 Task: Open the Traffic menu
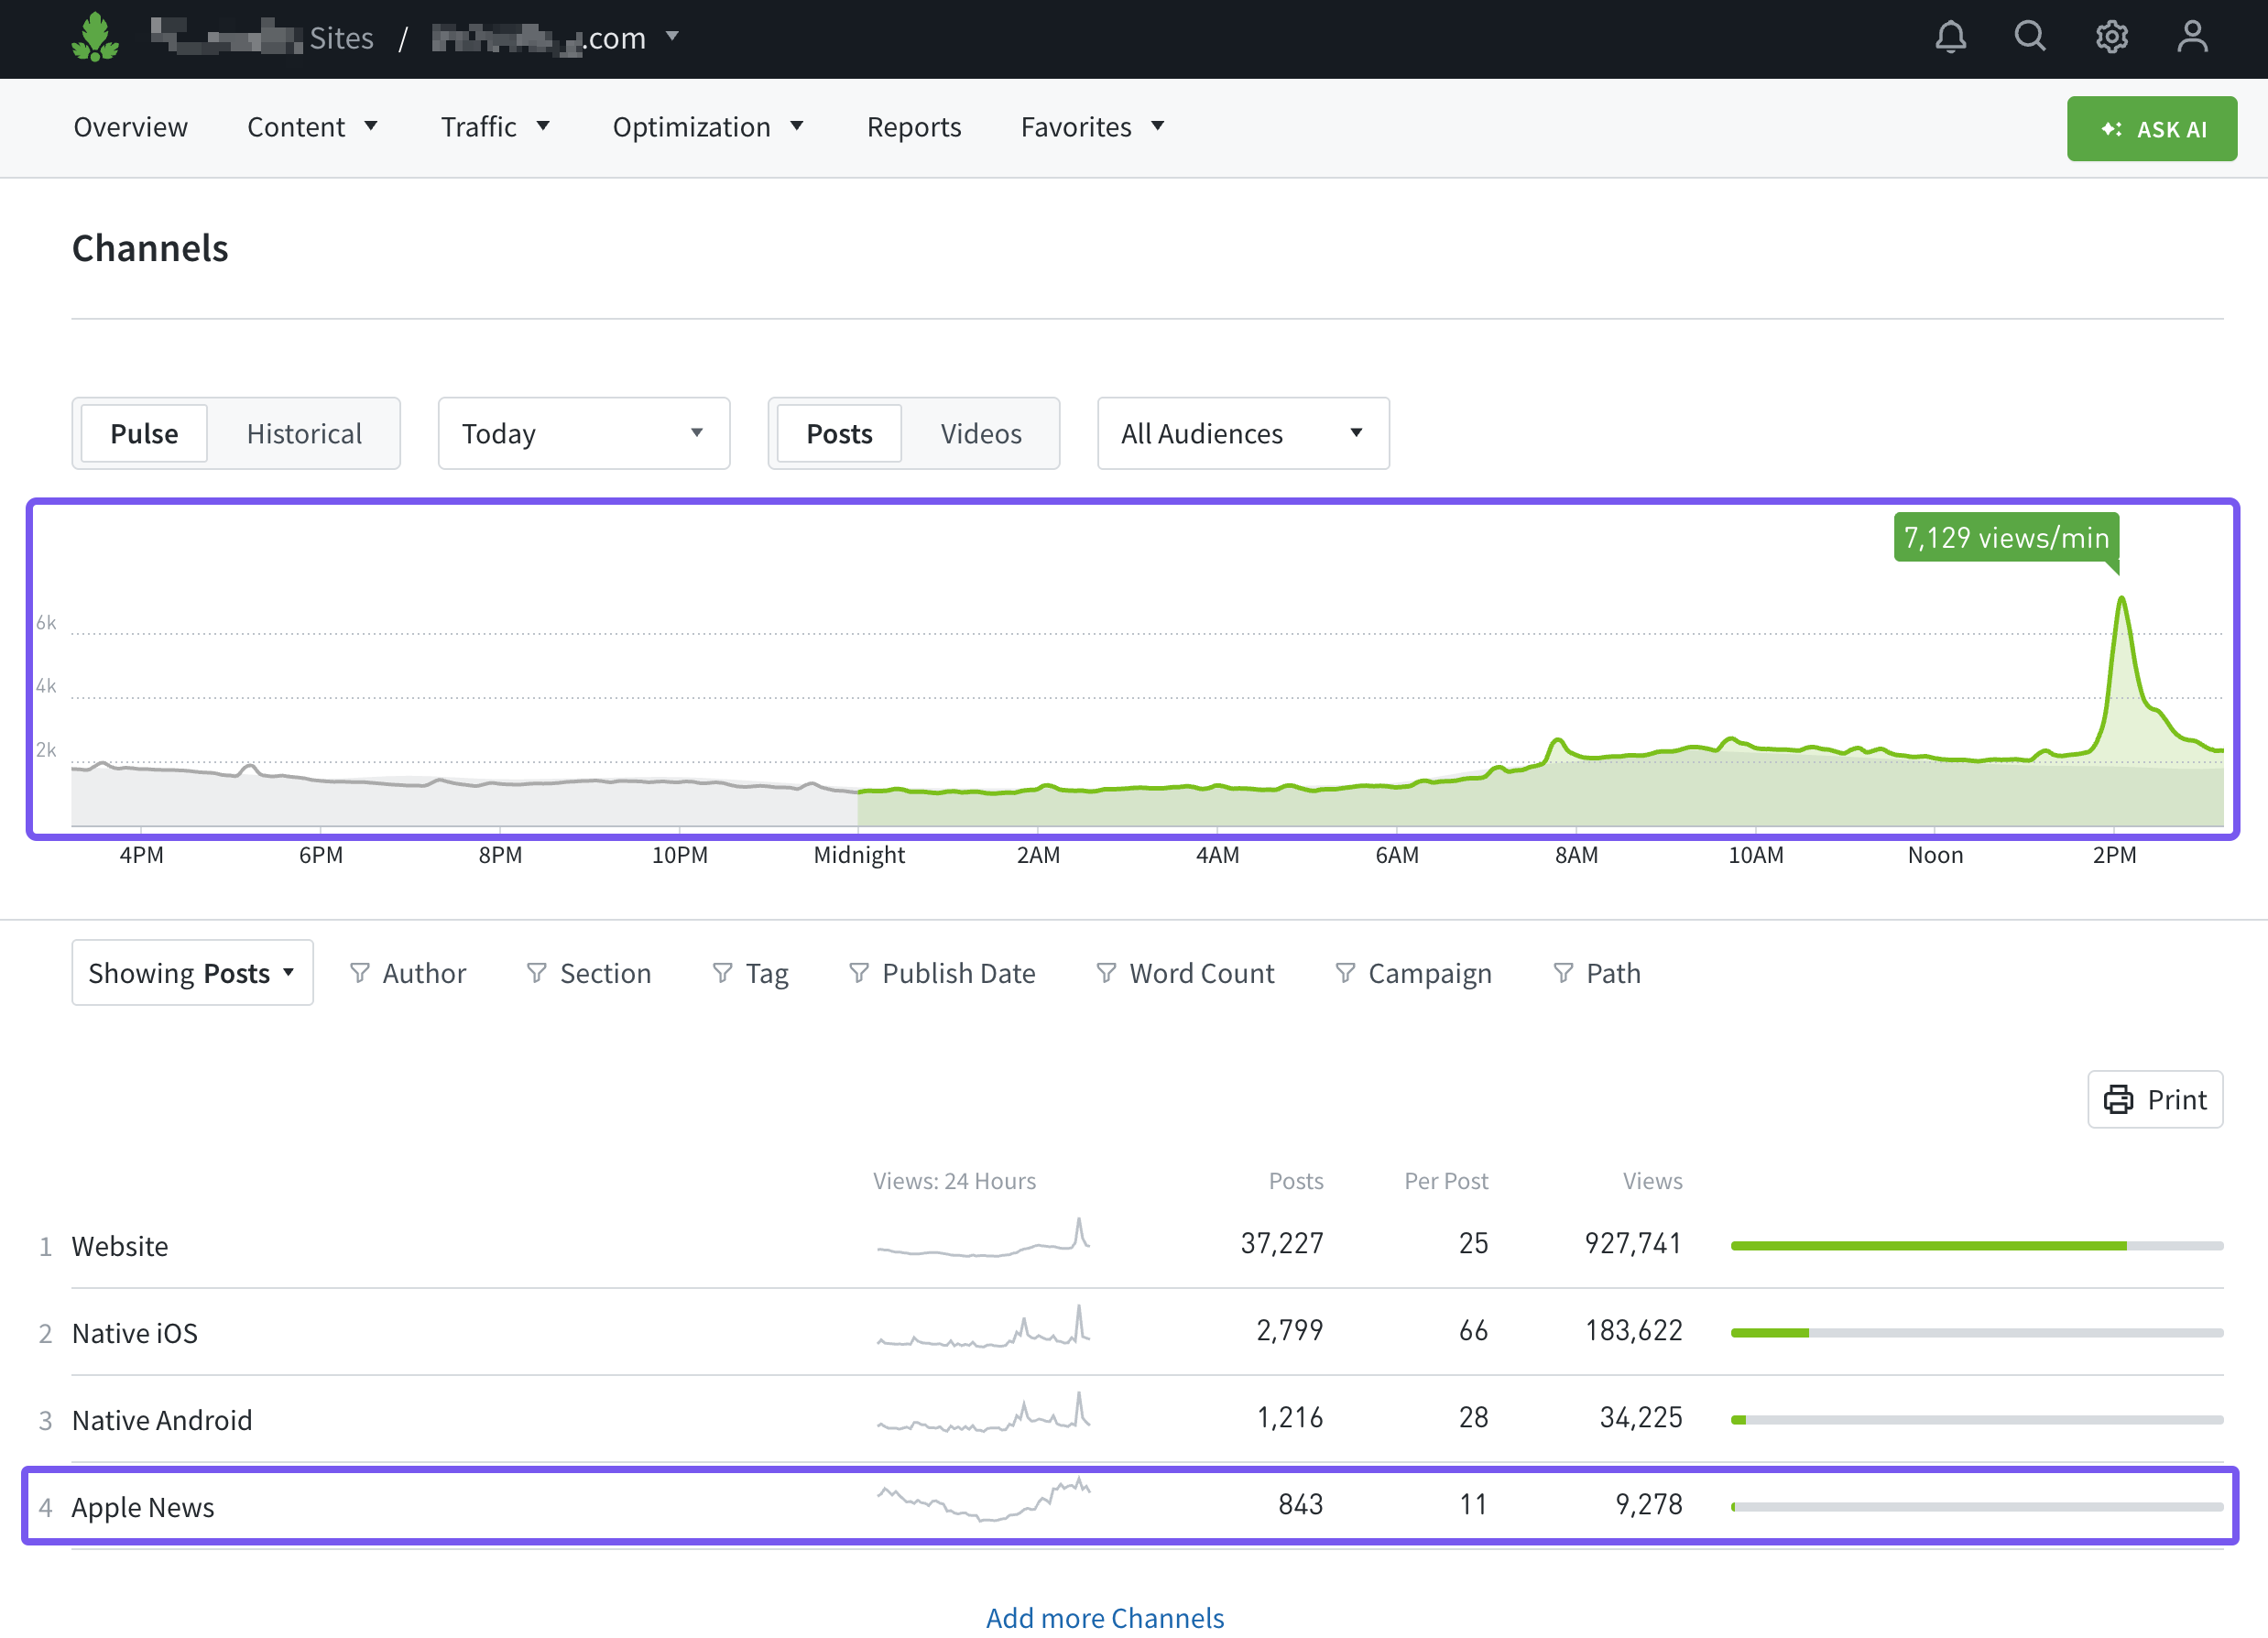point(495,127)
